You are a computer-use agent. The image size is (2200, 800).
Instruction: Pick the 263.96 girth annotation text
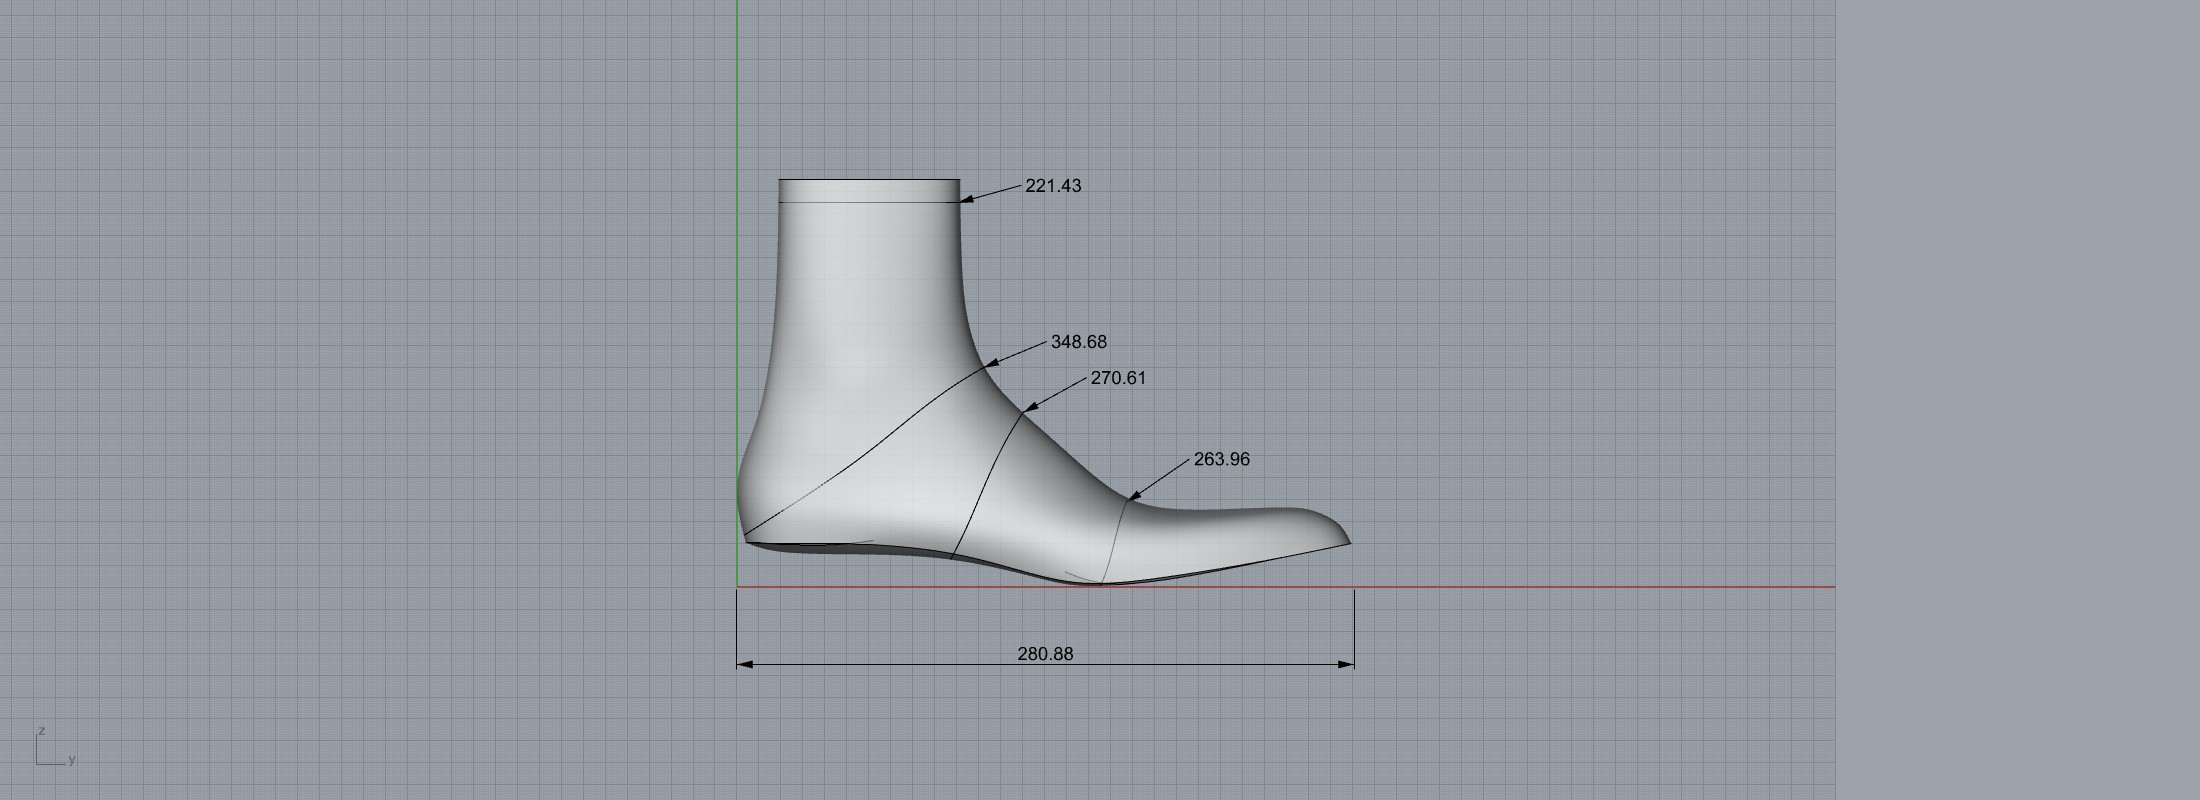[x=1221, y=459]
